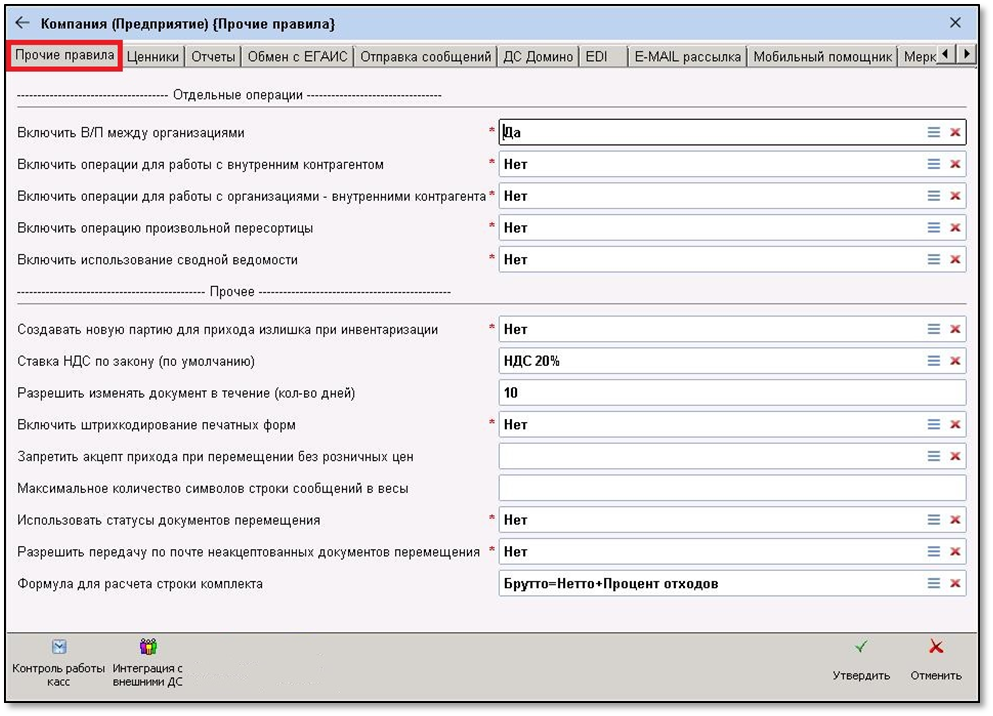Click the back arrow in title bar

click(22, 22)
